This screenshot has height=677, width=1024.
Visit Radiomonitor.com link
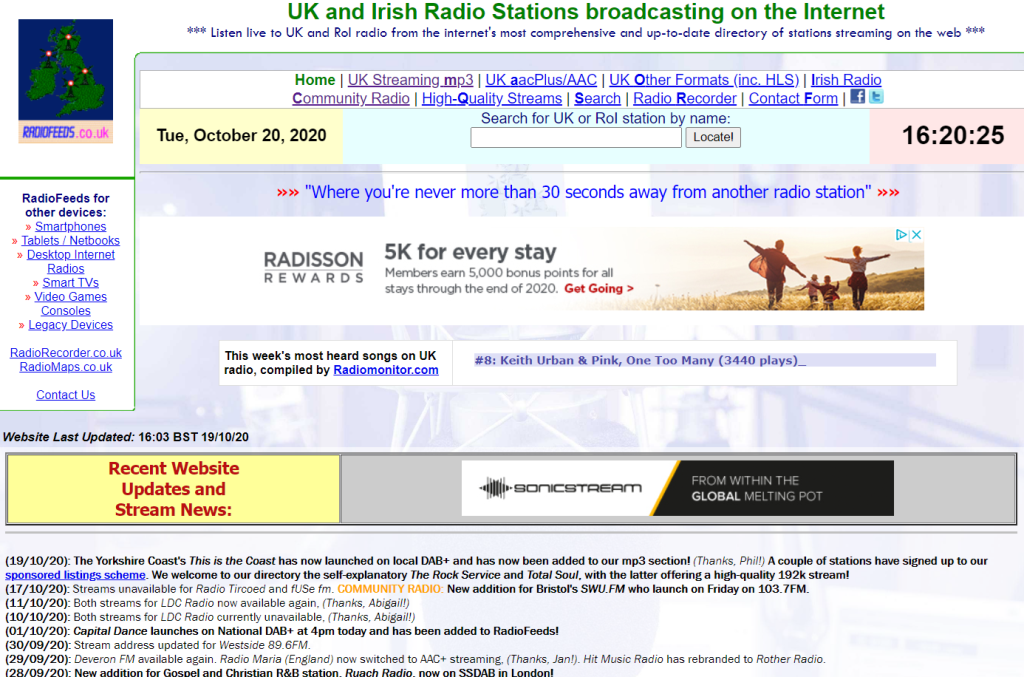pos(386,370)
